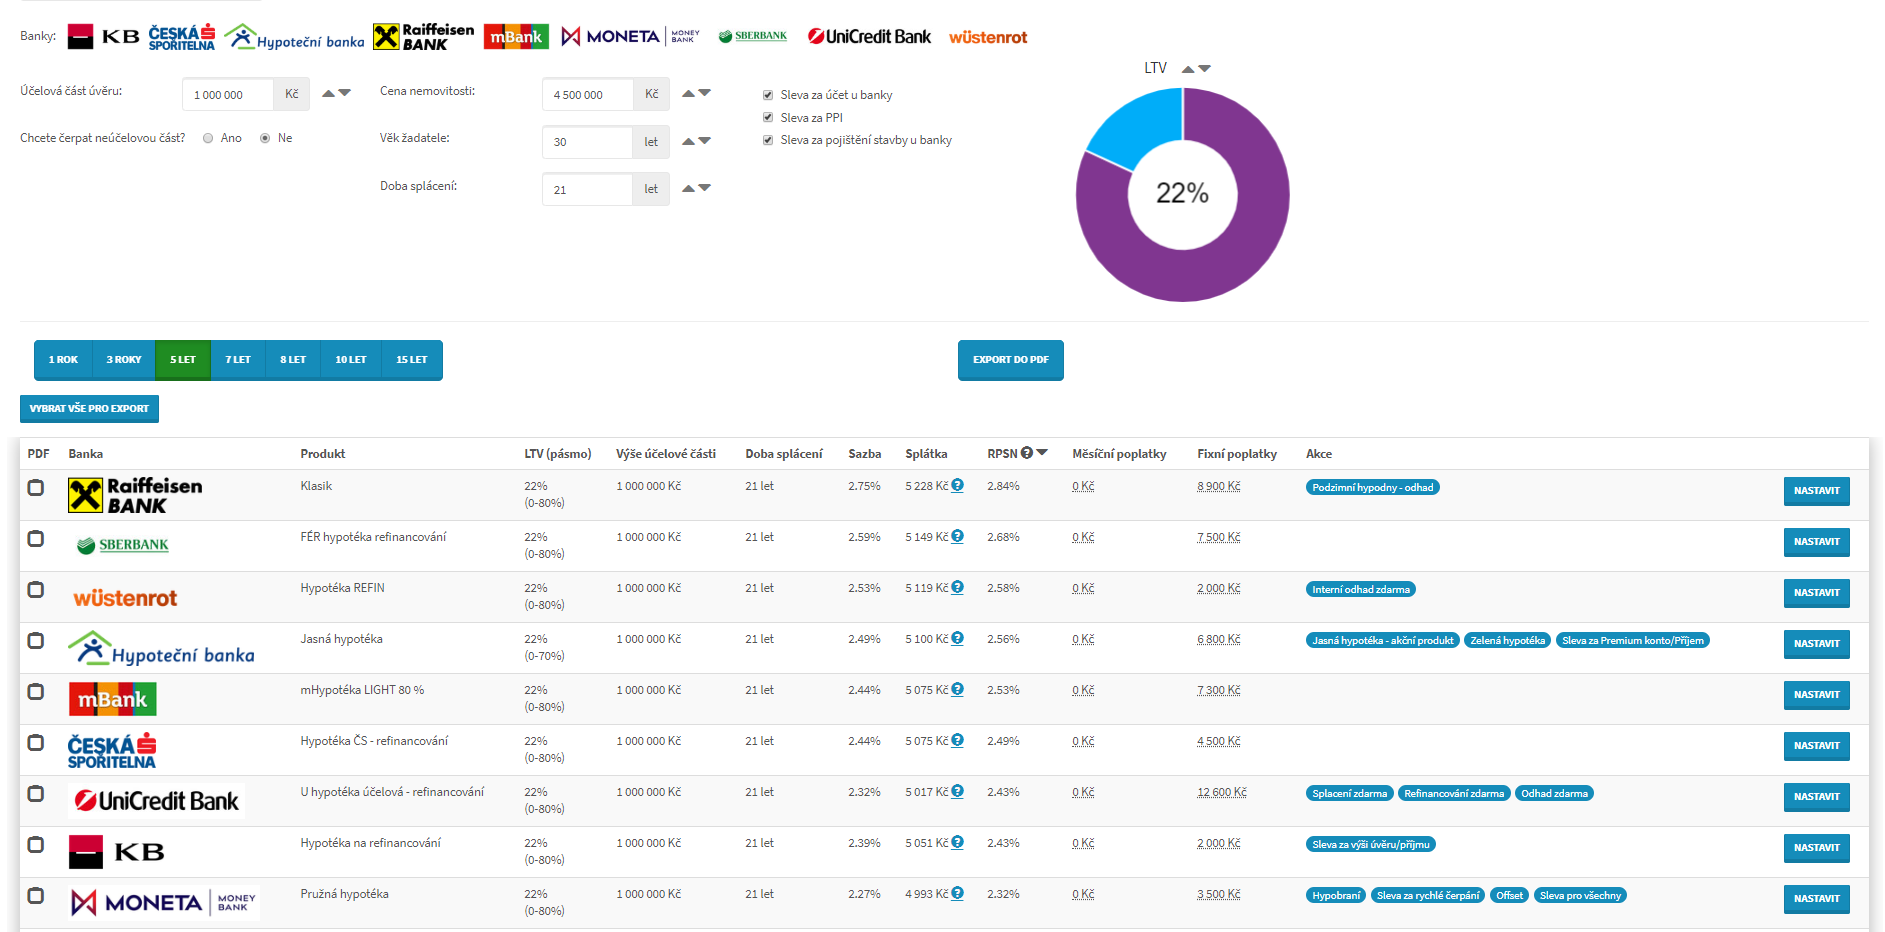The height and width of the screenshot is (932, 1885).
Task: Toggle Sleva za pojištění stavby checkbox
Action: pos(768,140)
